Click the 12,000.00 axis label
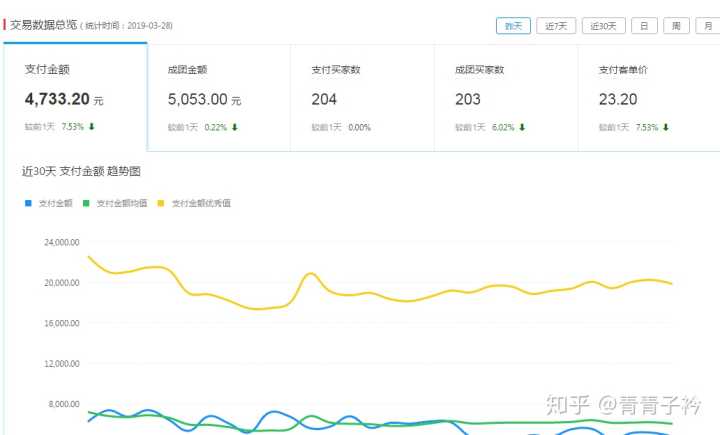 click(x=62, y=363)
